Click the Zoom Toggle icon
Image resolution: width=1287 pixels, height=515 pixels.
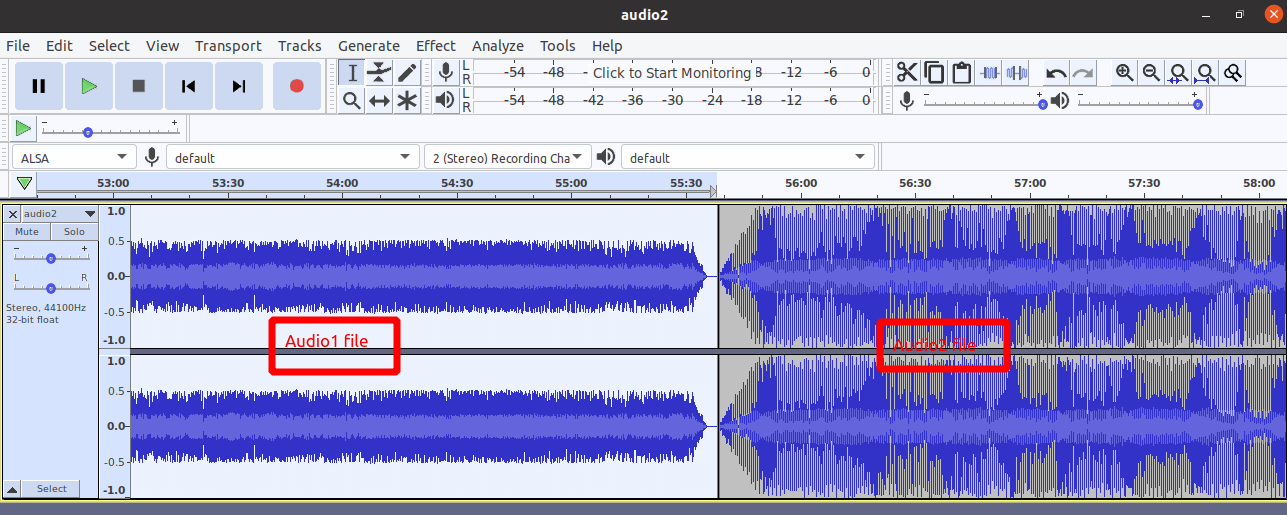pos(1233,72)
